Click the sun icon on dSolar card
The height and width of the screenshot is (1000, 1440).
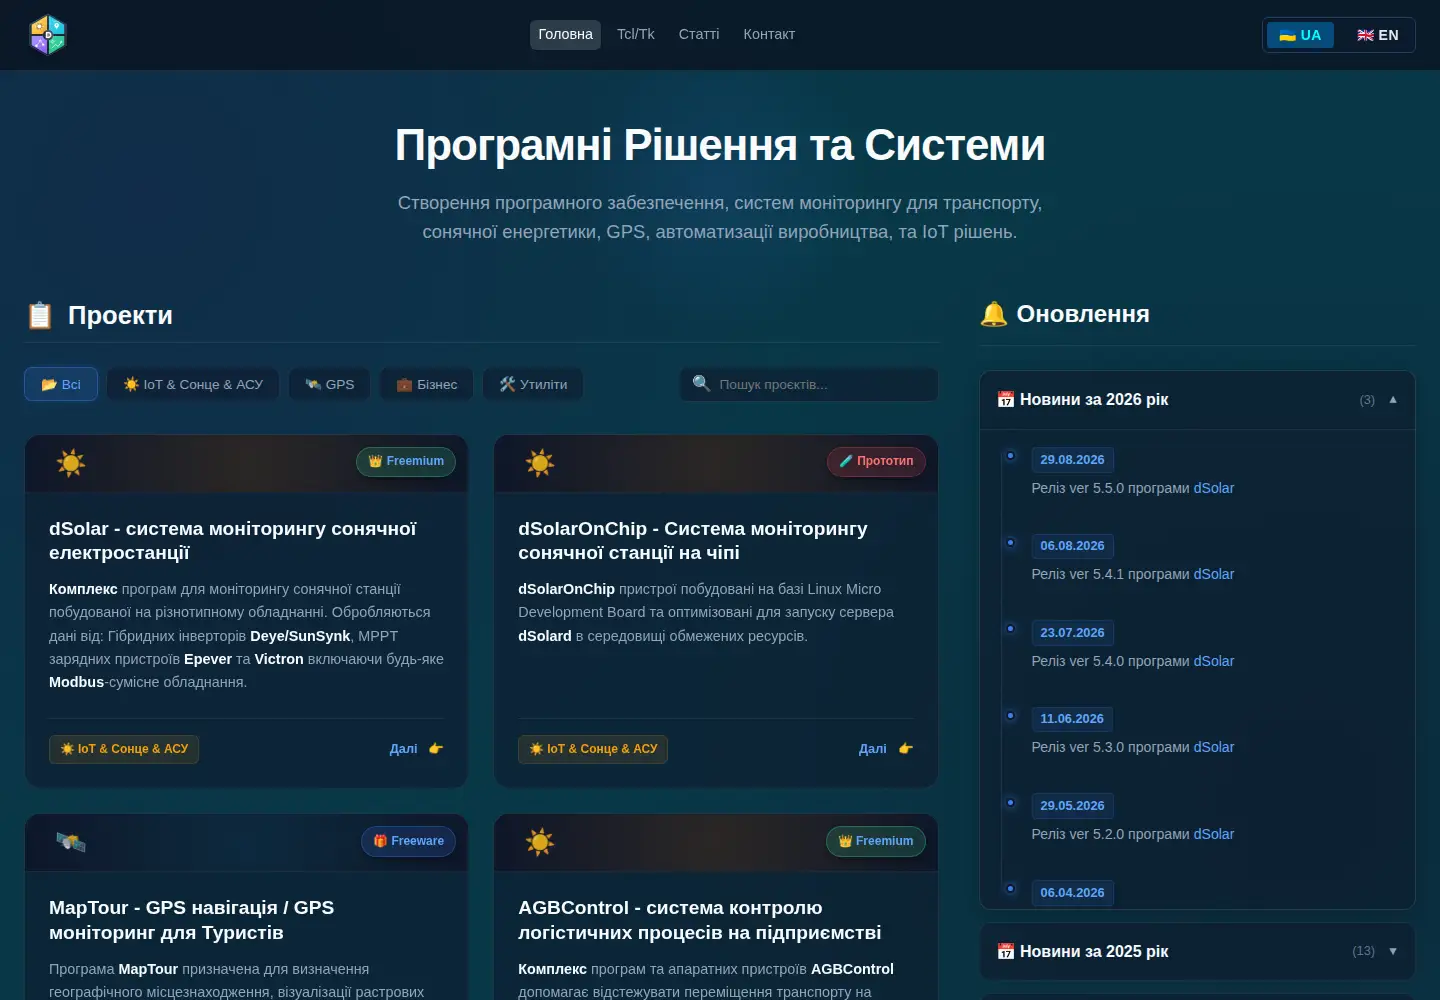70,462
